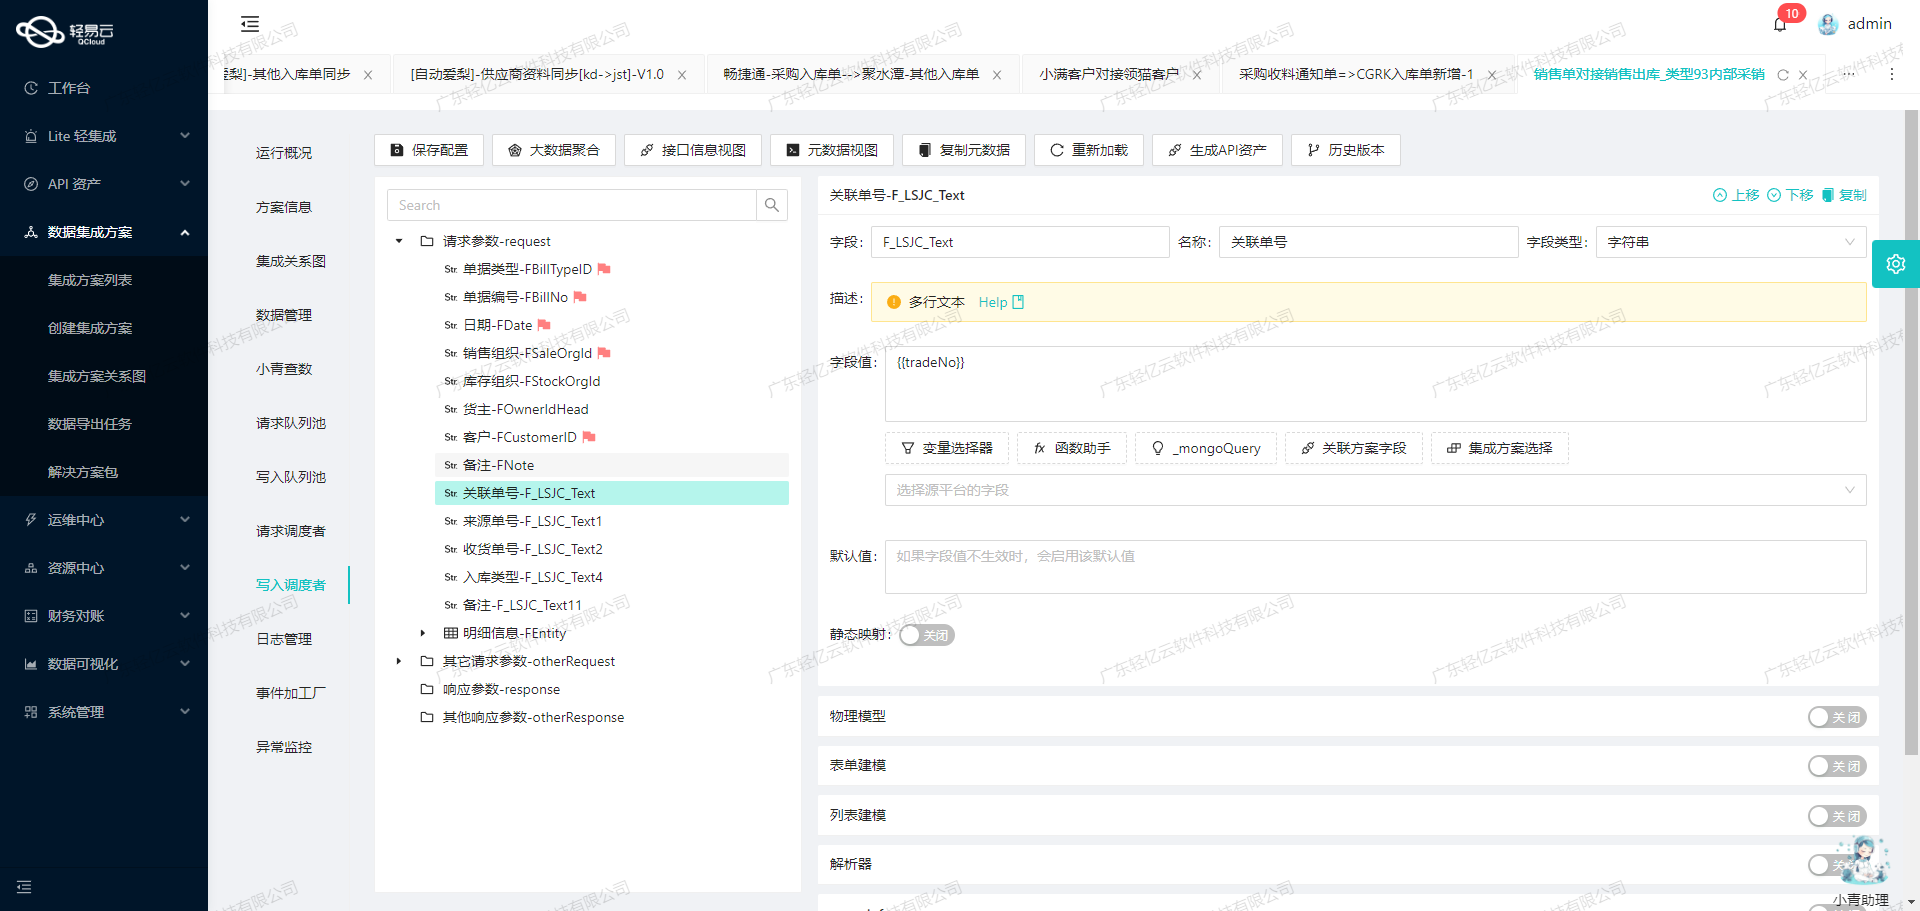
Task: Switch to the 运行概况 section
Action: 284,153
